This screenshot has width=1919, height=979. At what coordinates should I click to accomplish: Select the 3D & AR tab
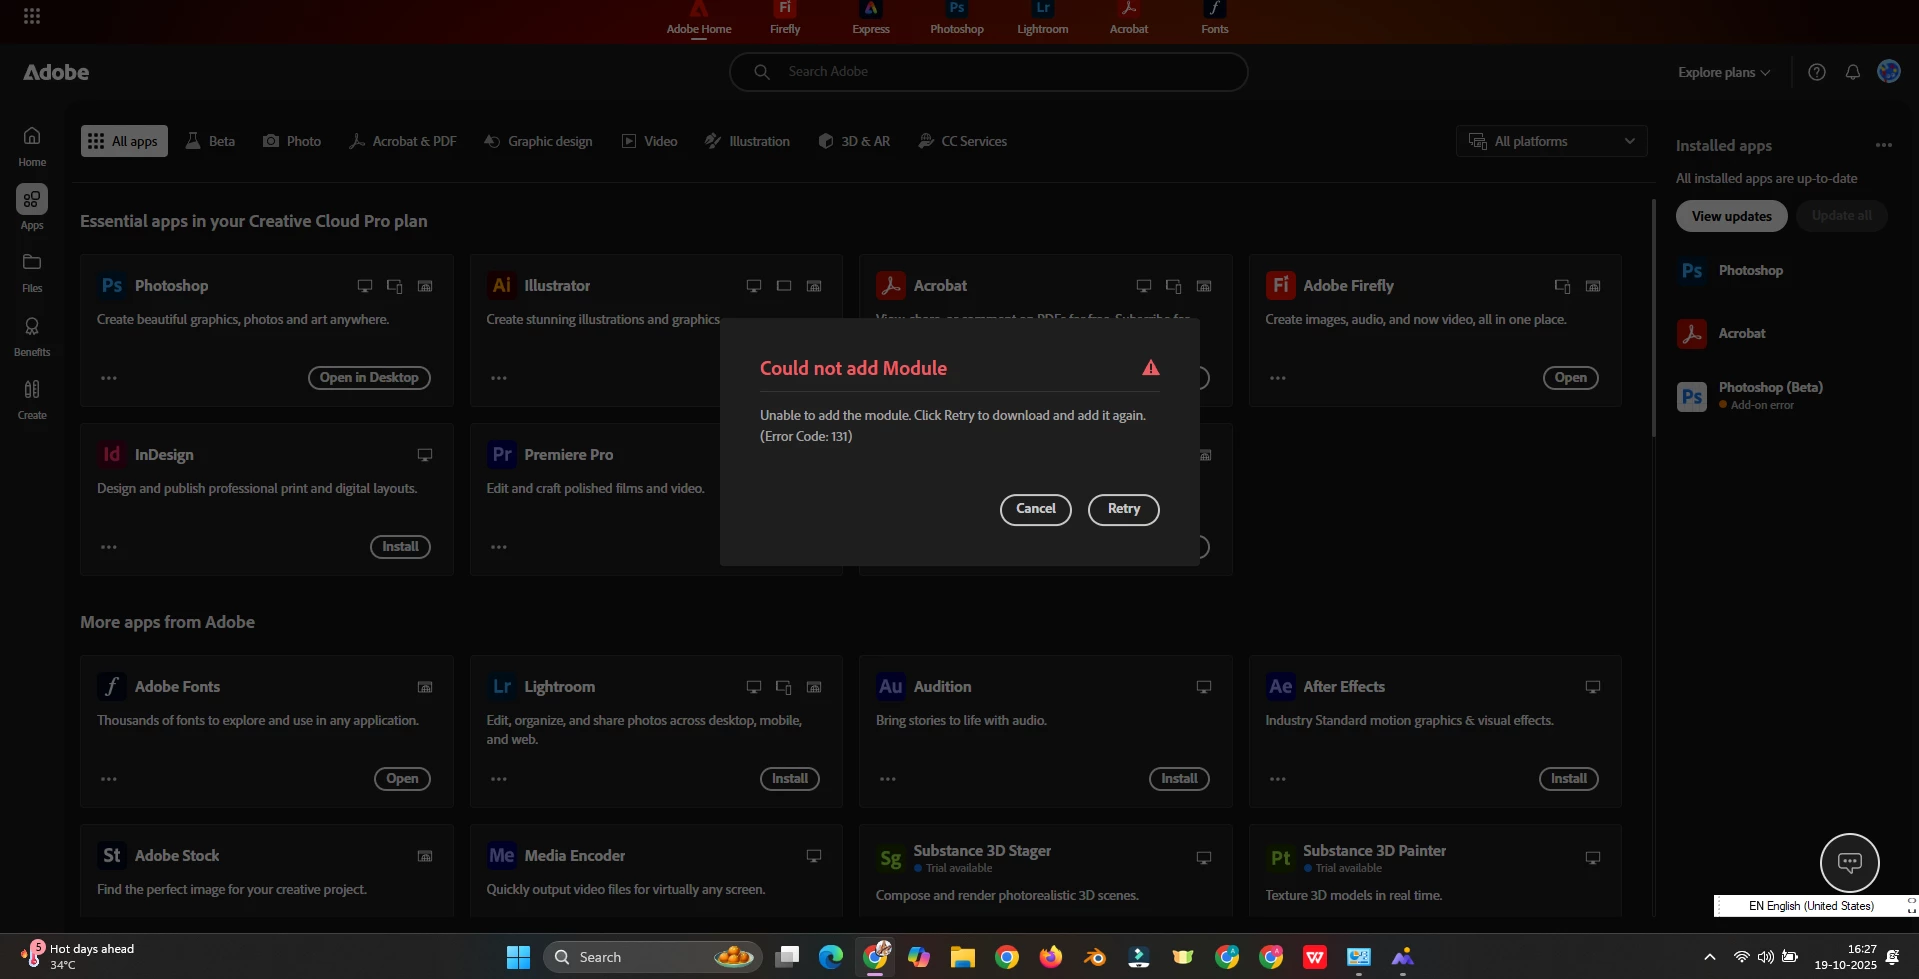[x=854, y=141]
